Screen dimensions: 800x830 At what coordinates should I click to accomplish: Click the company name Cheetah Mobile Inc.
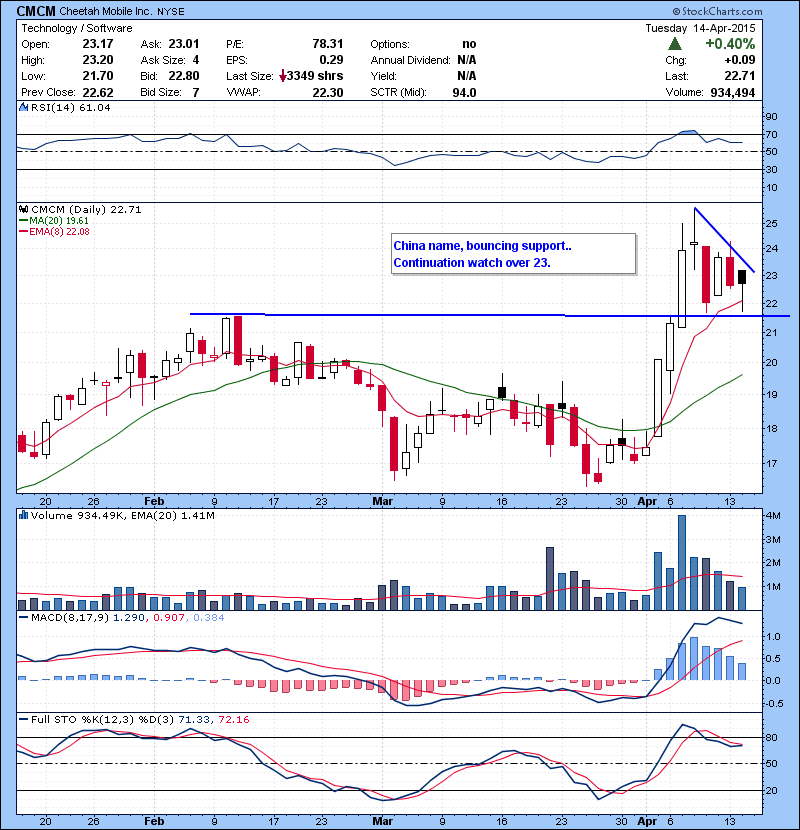pos(107,12)
